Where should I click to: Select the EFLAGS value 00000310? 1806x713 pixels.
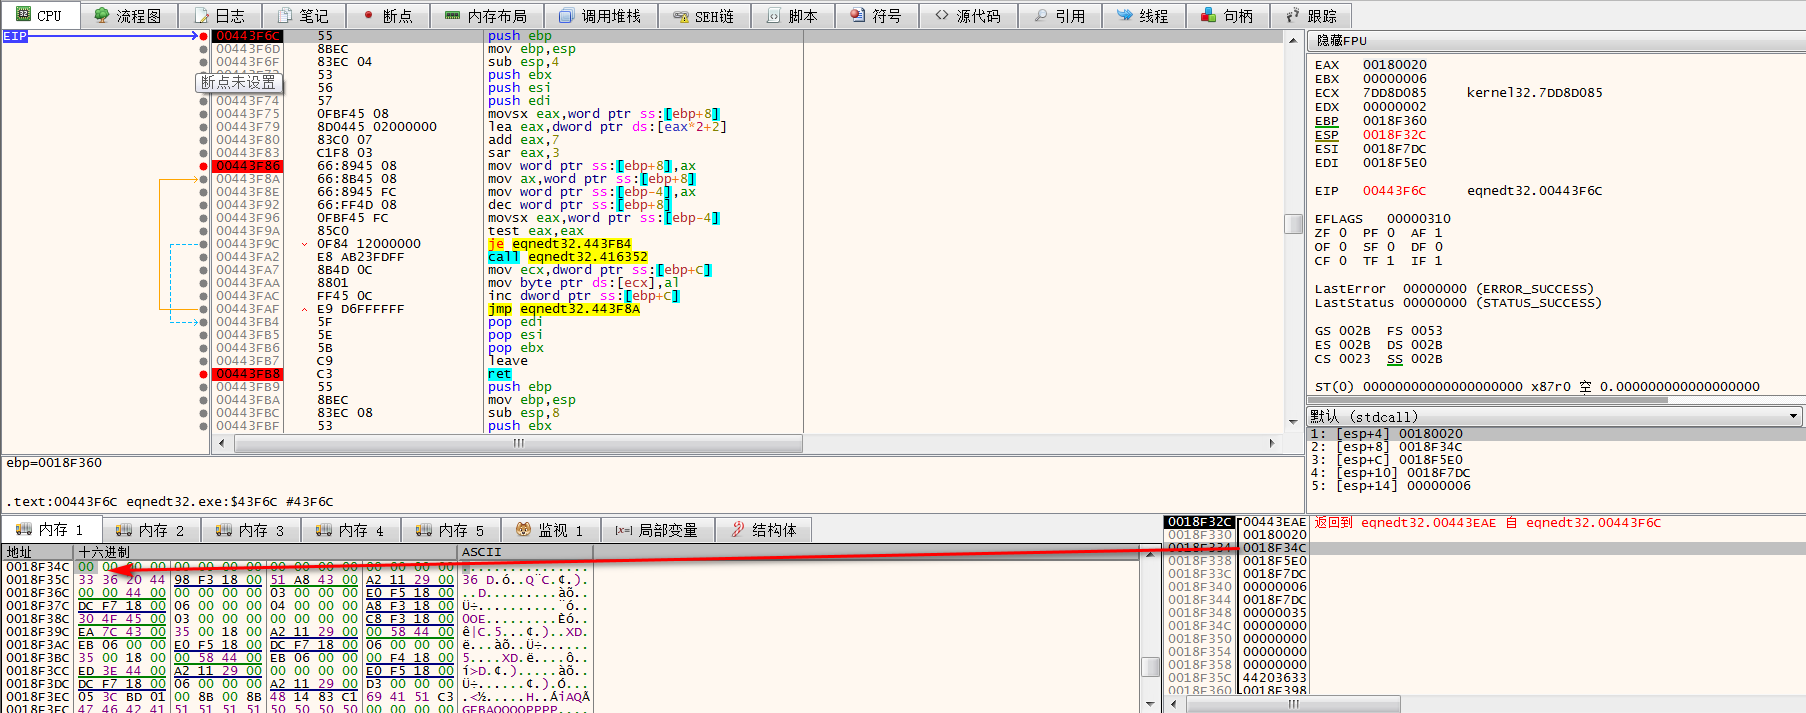tap(1419, 219)
